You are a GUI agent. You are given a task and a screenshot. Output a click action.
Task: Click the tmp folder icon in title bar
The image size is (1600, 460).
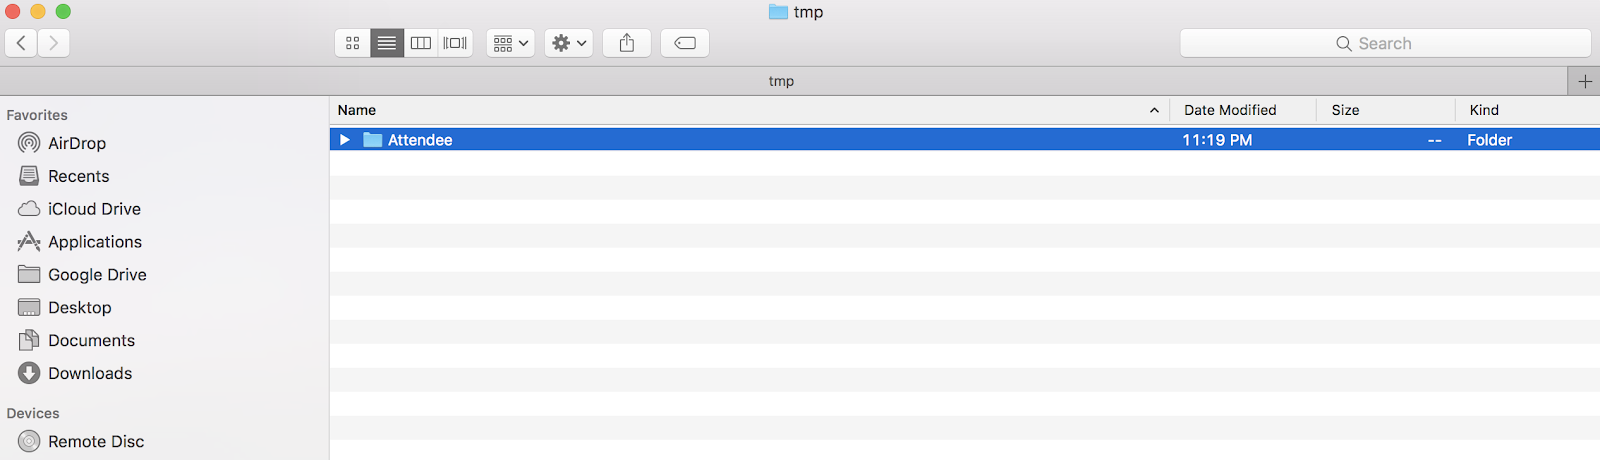[x=778, y=12]
